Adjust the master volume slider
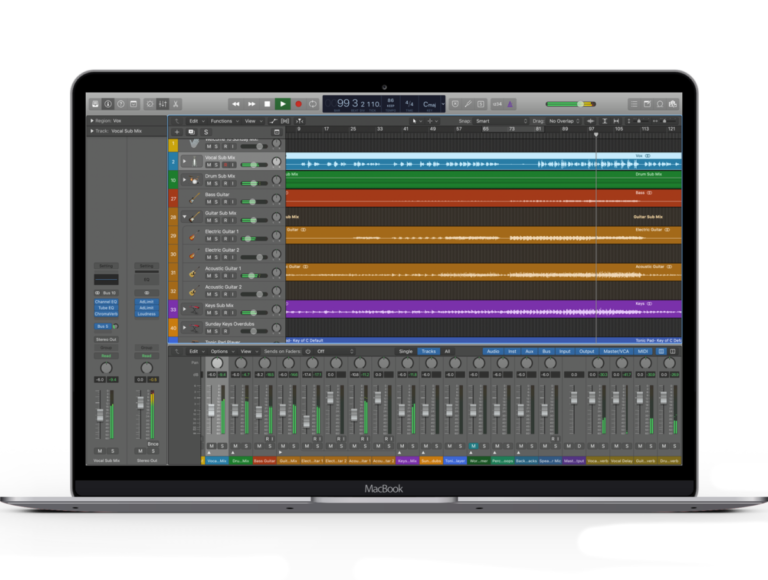Viewport: 768px width, 580px height. coord(571,104)
